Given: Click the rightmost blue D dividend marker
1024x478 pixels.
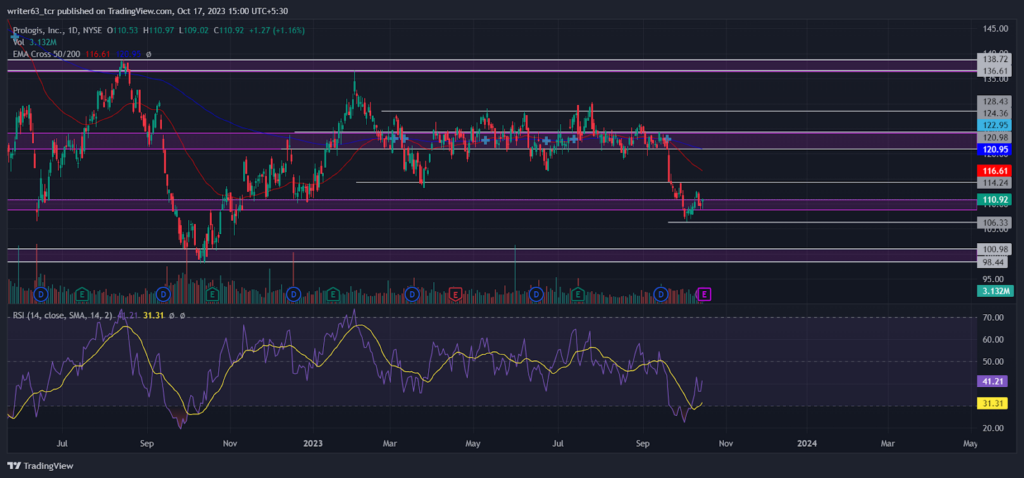Looking at the screenshot, I should click(661, 295).
